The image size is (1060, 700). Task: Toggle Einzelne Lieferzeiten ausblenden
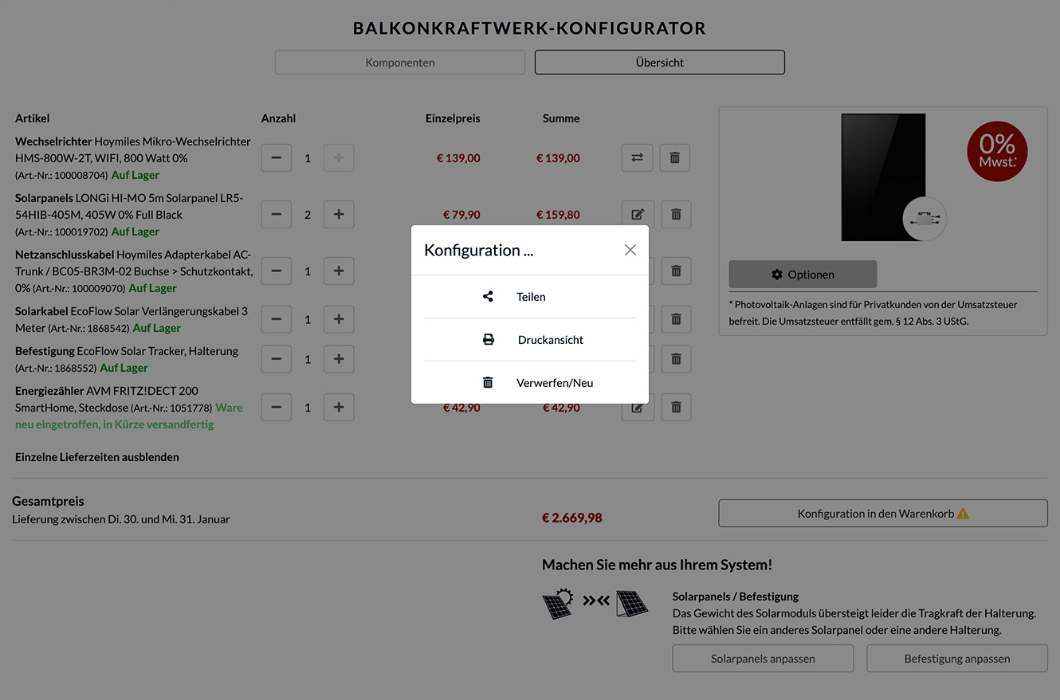(x=97, y=457)
